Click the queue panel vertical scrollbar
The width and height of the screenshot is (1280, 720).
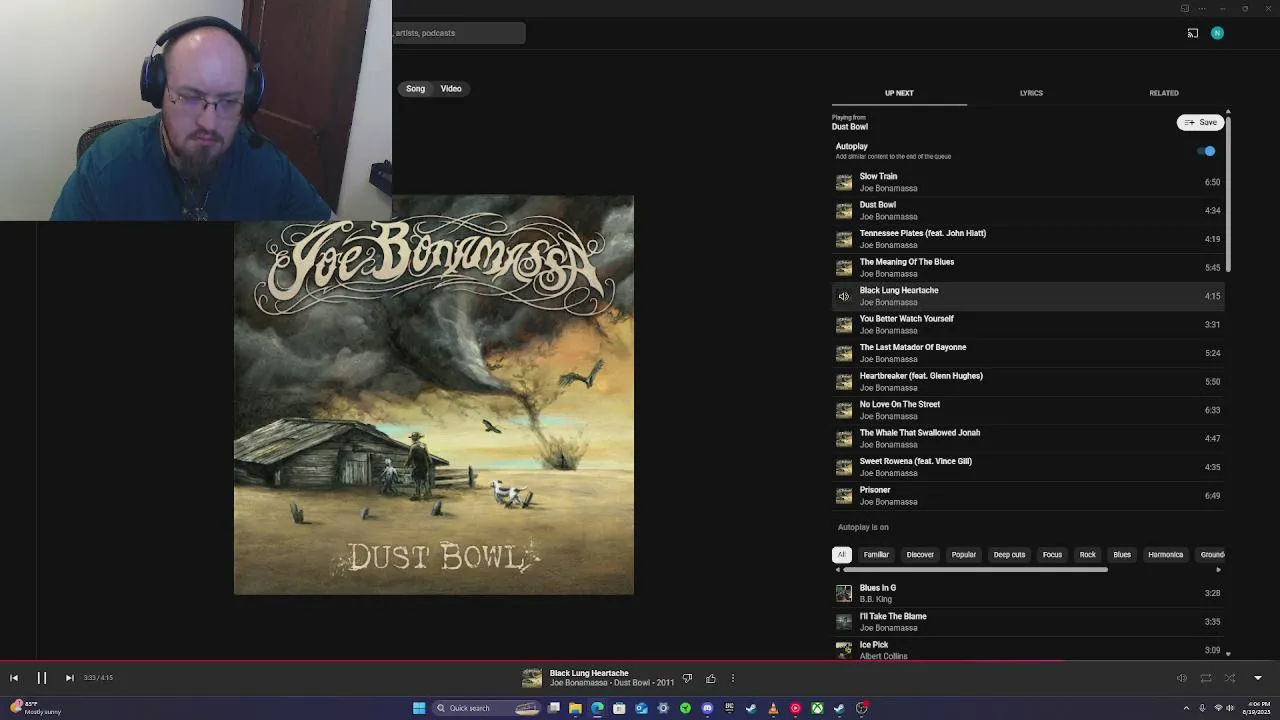1228,194
